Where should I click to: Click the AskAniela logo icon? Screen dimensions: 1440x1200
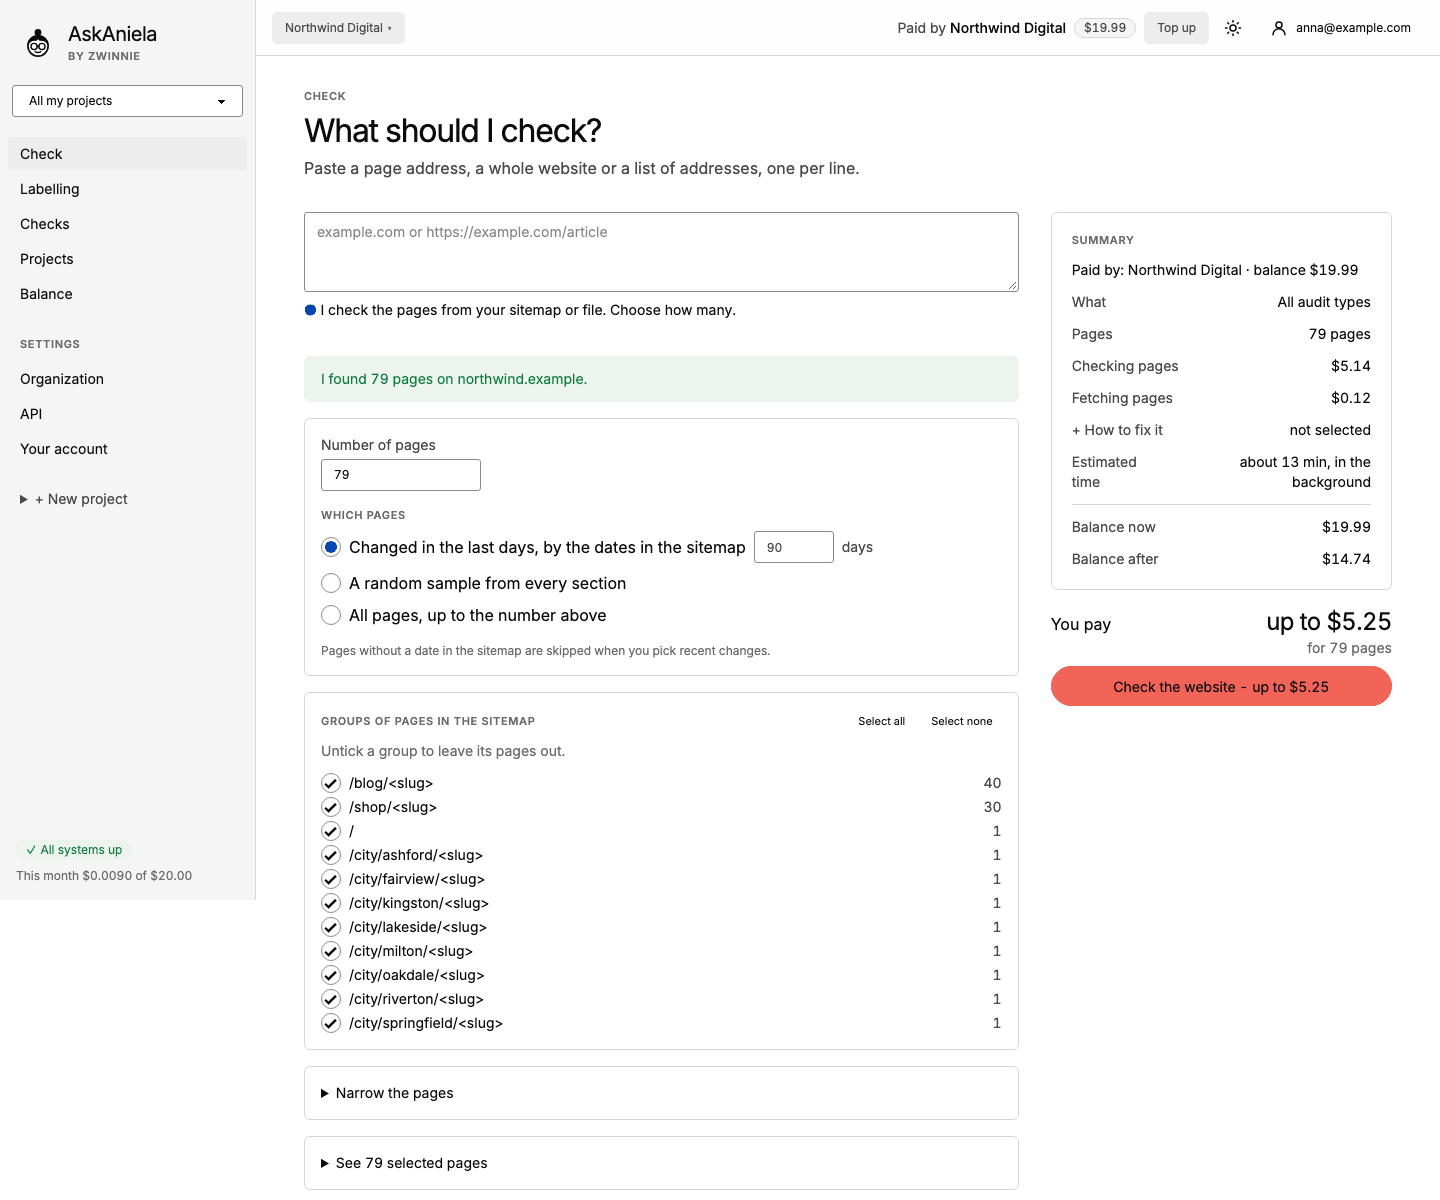[x=38, y=42]
